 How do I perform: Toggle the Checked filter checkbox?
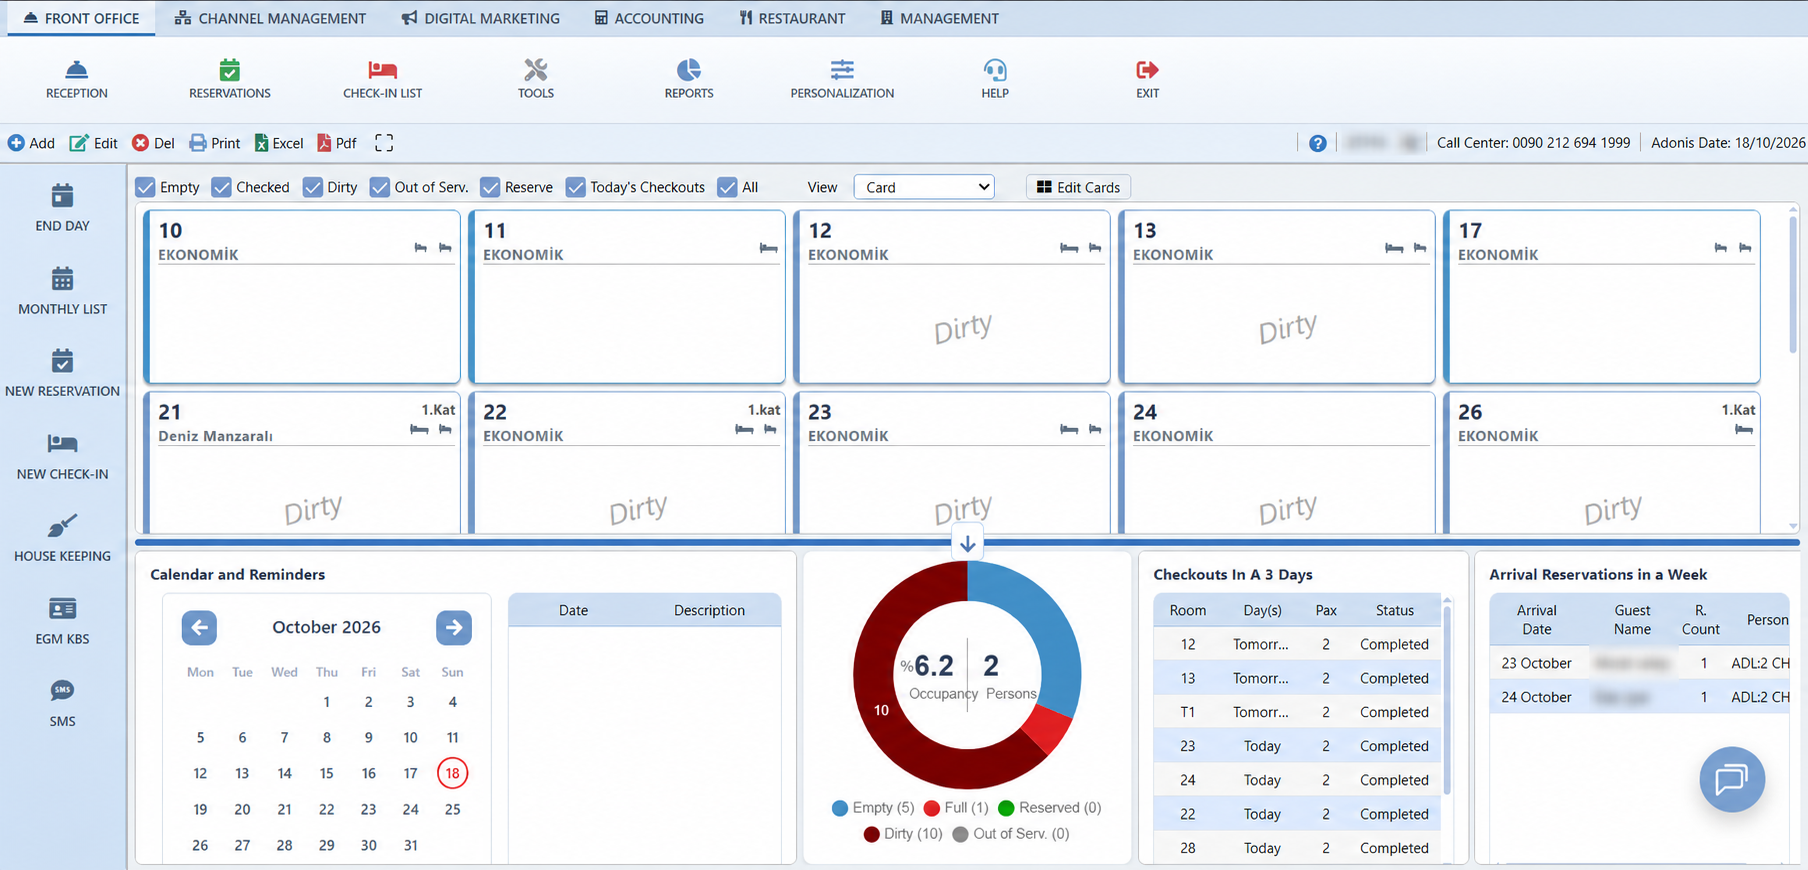(222, 187)
